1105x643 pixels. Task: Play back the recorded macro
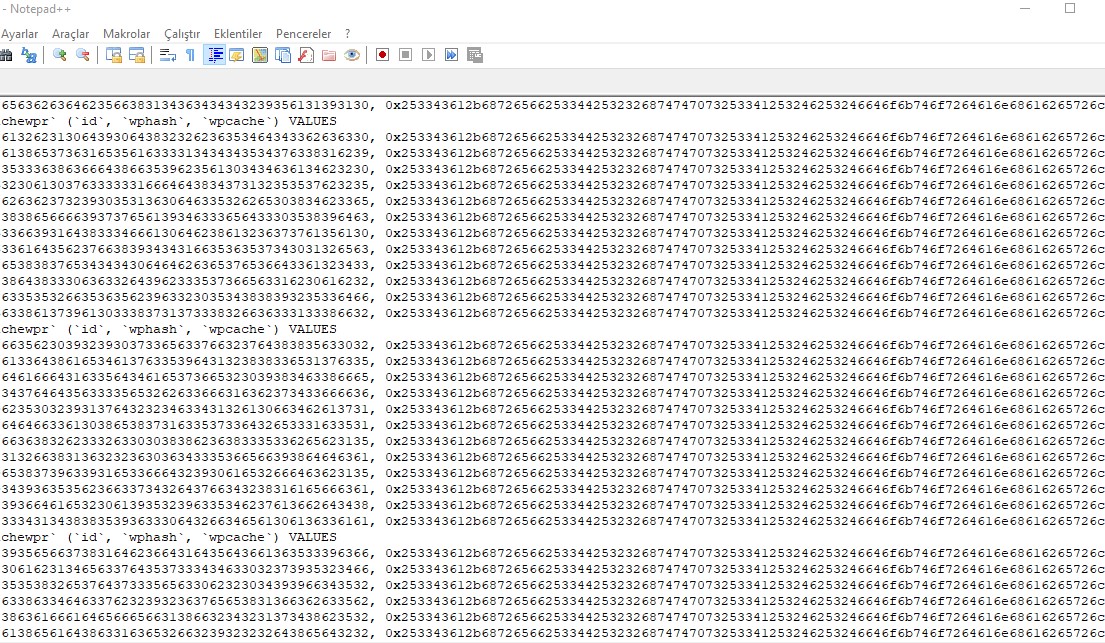428,55
